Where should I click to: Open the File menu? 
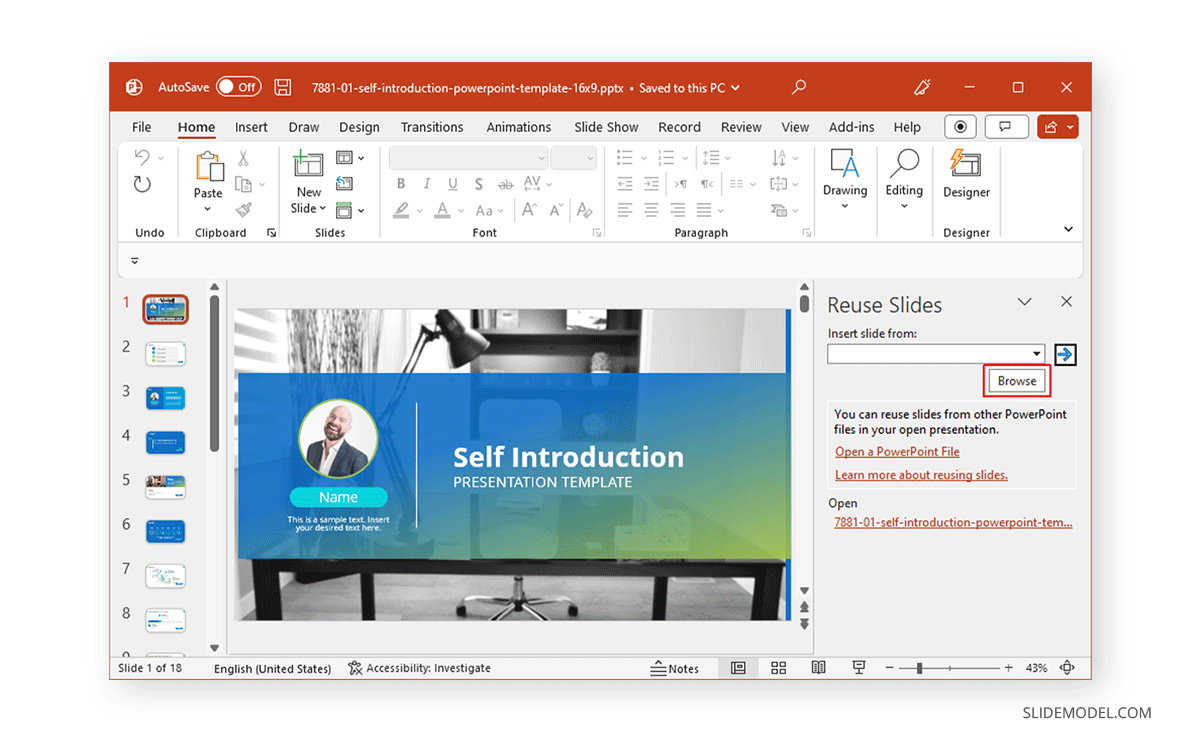point(142,127)
